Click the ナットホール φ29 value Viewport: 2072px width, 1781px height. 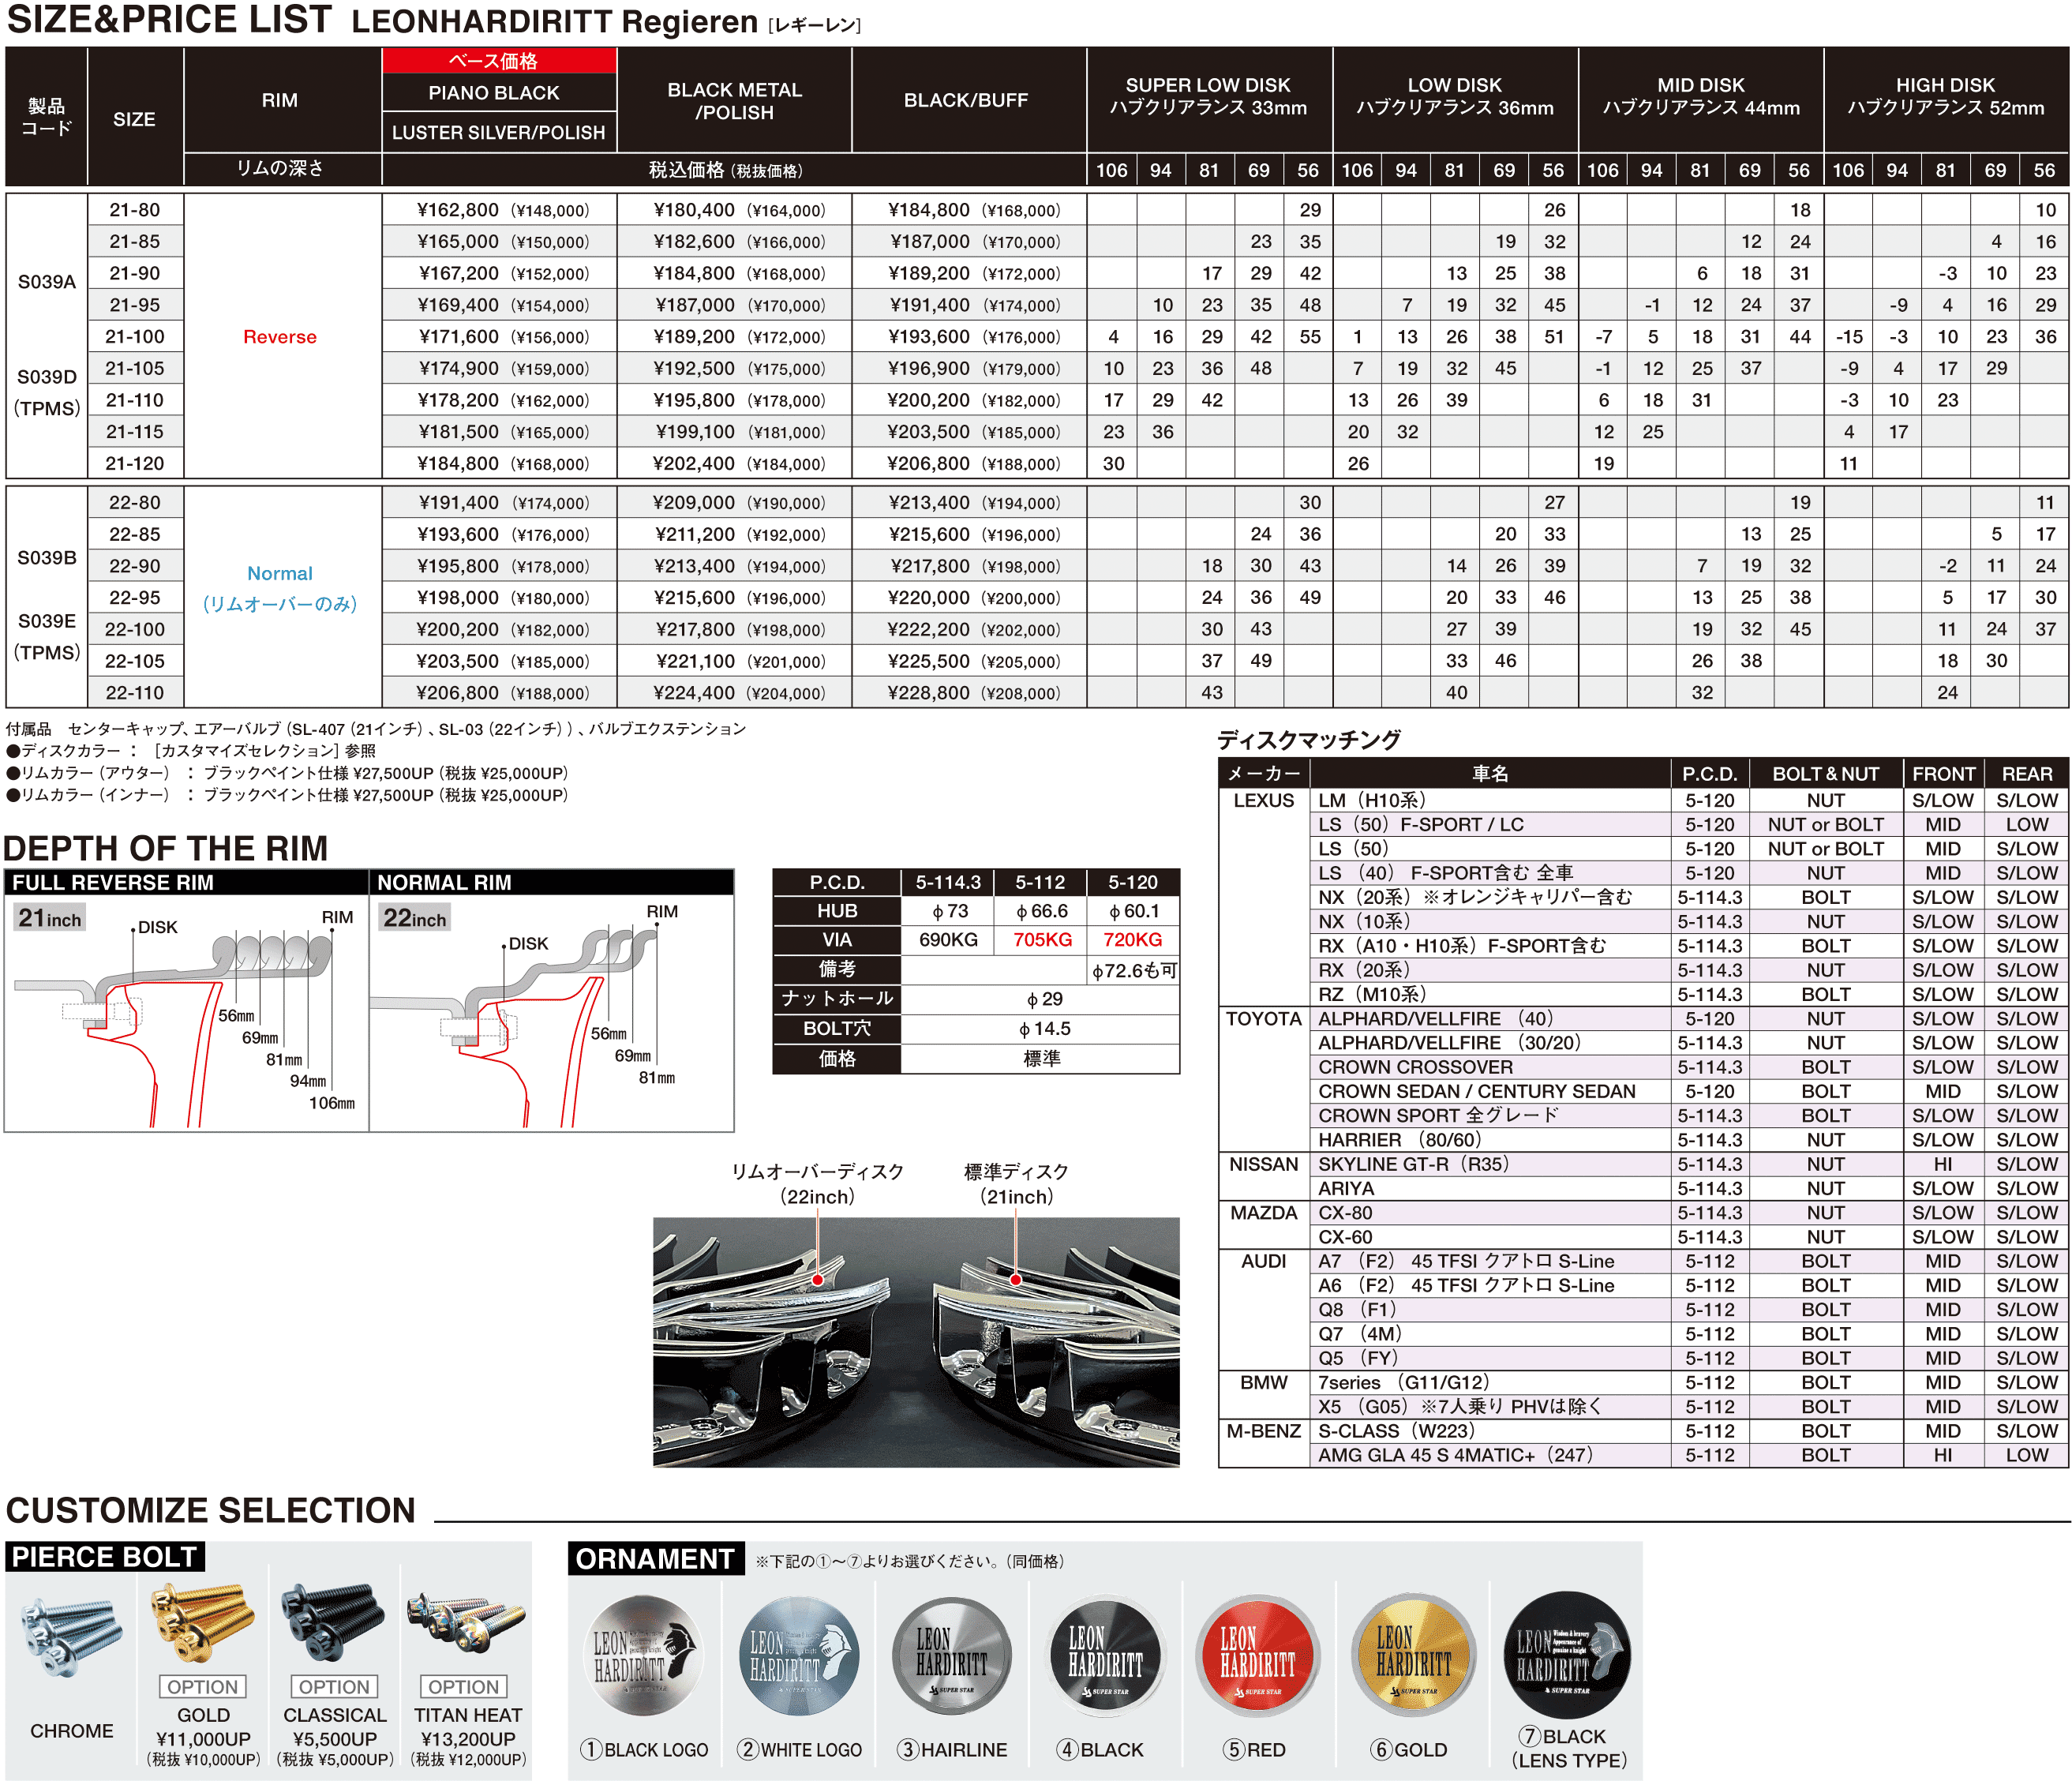[1043, 999]
